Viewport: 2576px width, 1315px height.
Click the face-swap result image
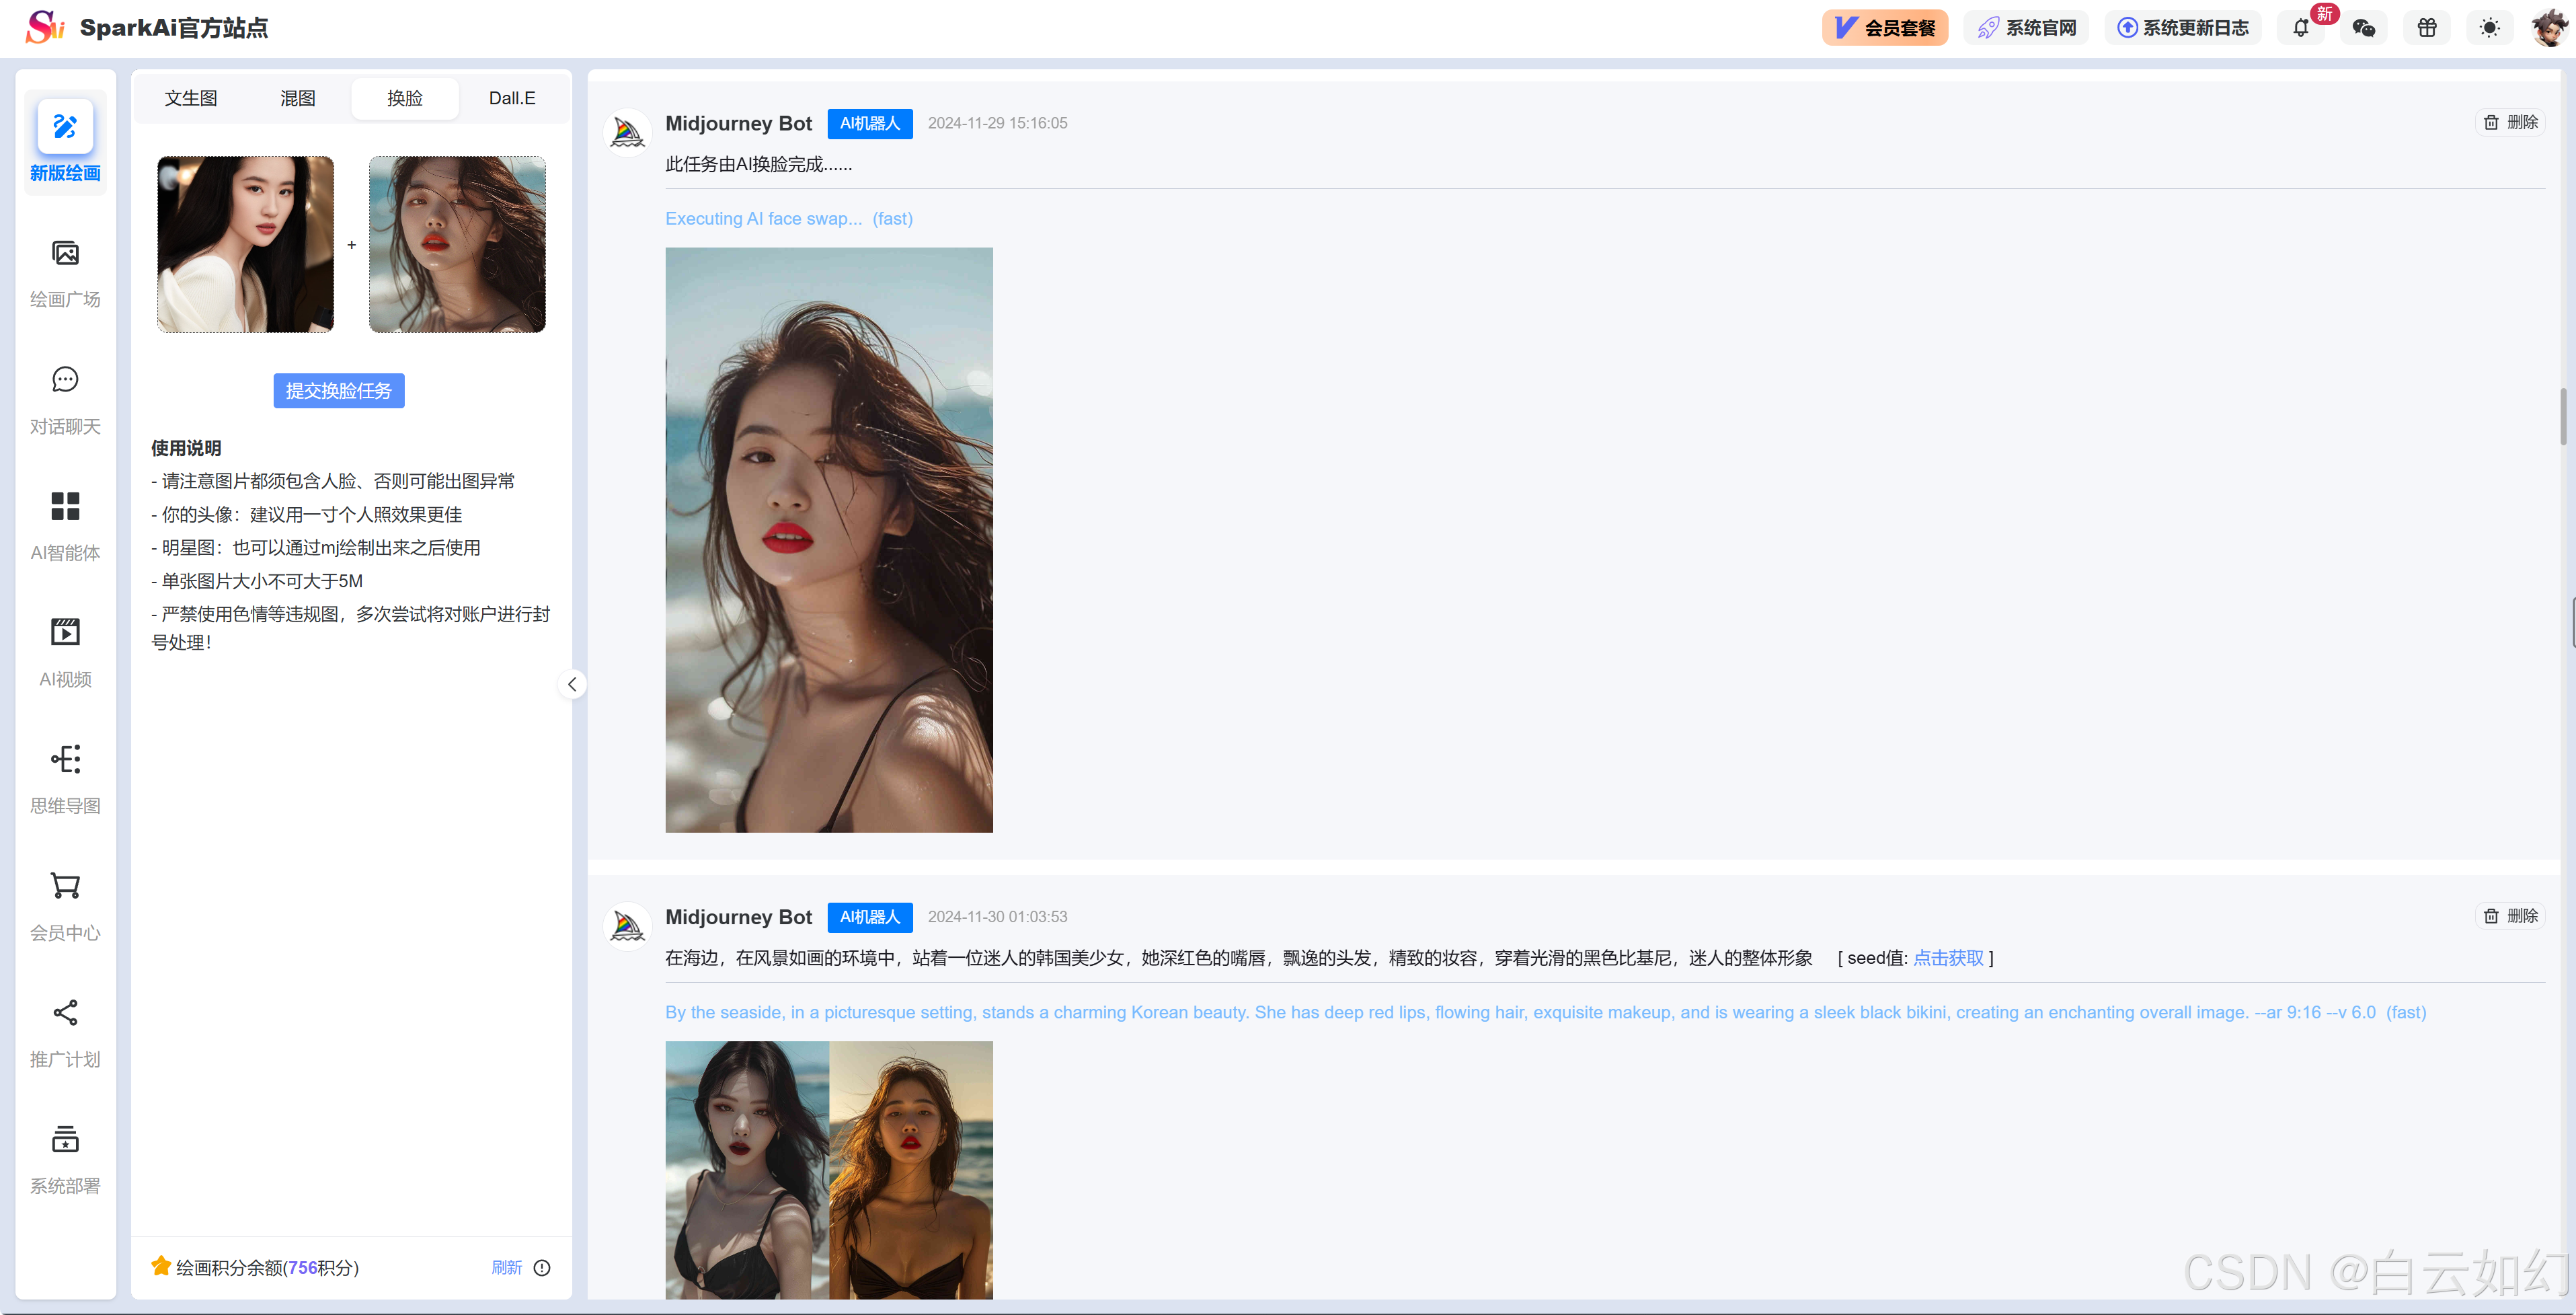point(829,540)
